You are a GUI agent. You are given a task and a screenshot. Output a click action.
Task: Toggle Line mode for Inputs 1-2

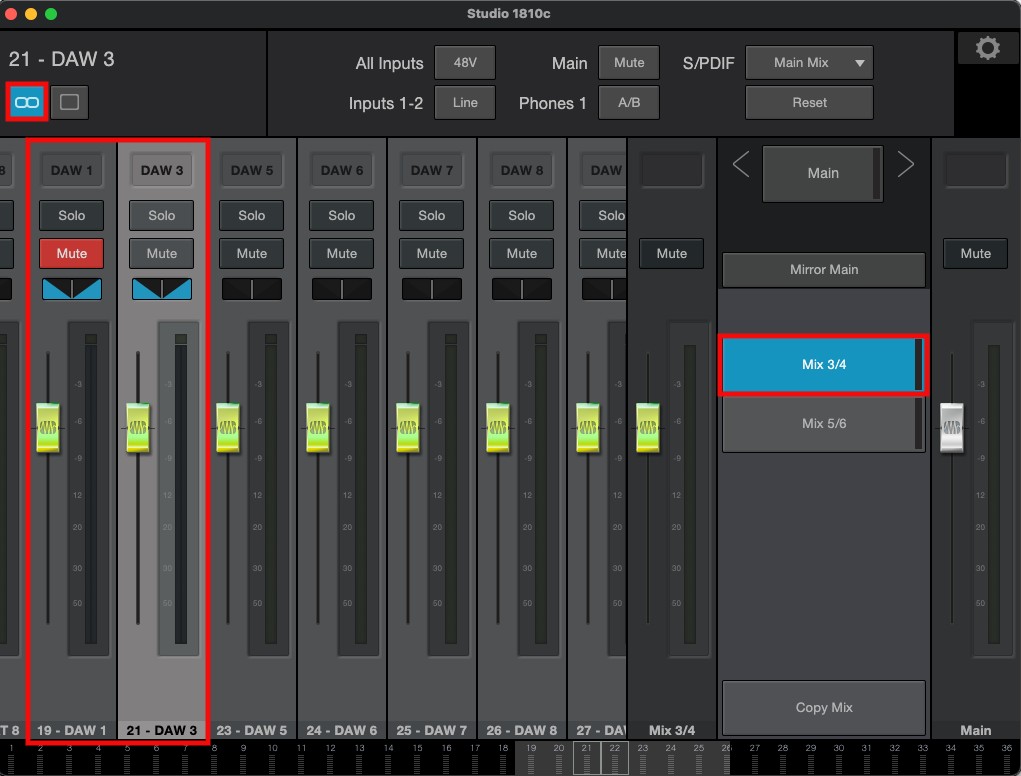(465, 103)
